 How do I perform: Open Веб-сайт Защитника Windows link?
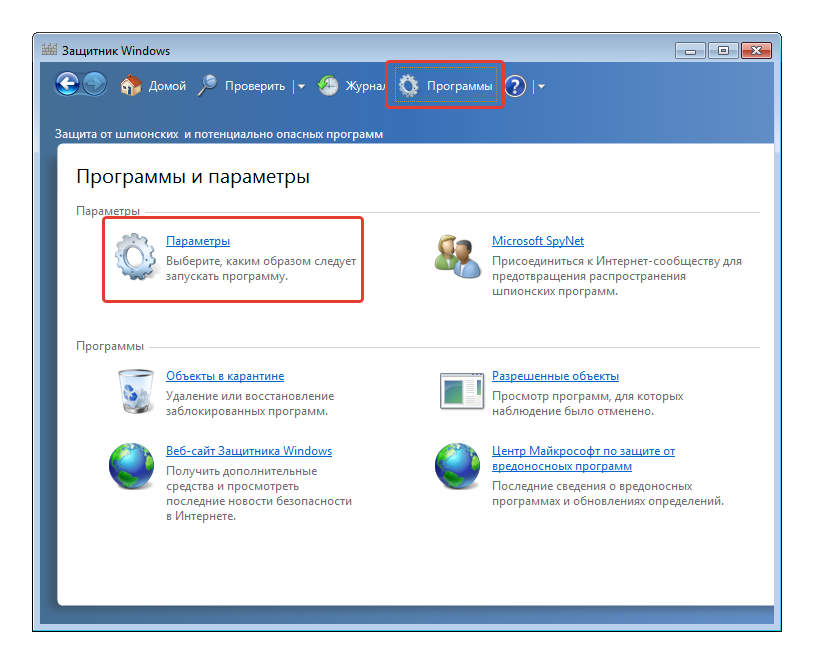249,451
